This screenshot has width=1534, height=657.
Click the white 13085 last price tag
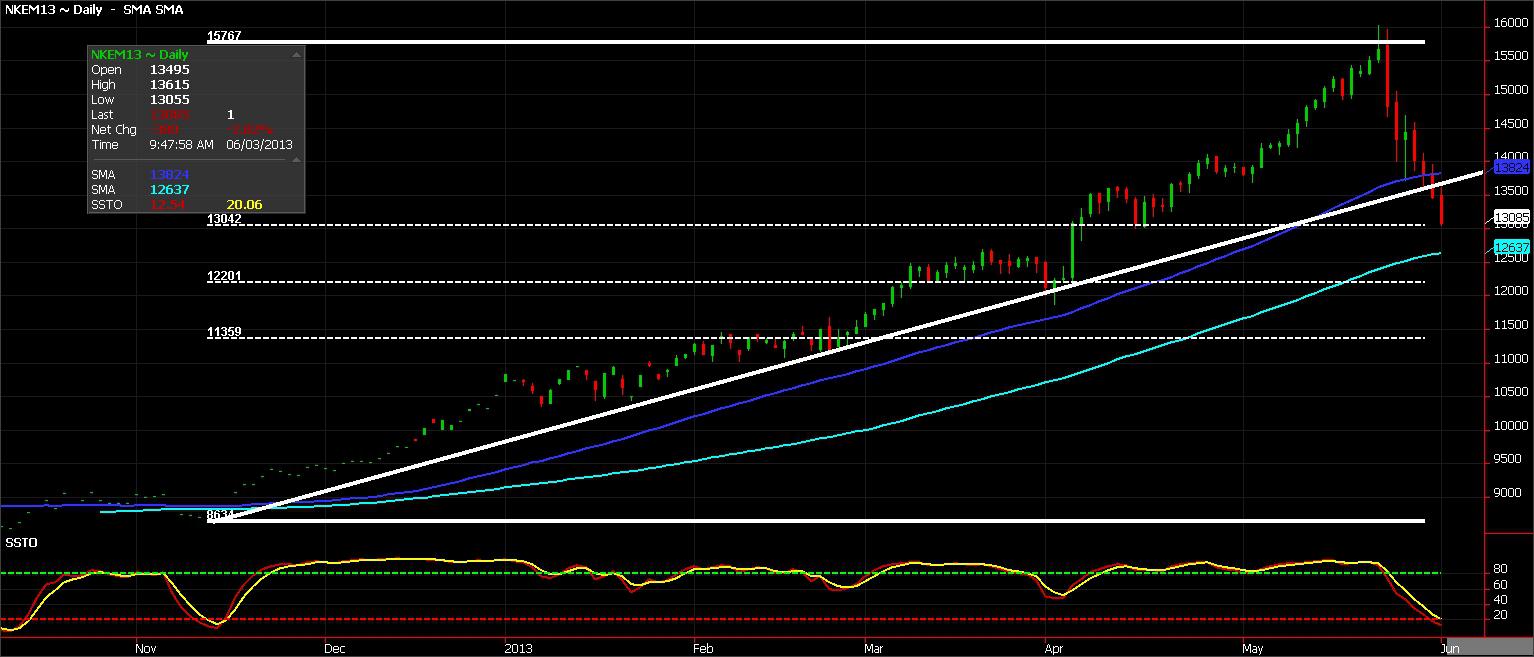click(x=1514, y=216)
